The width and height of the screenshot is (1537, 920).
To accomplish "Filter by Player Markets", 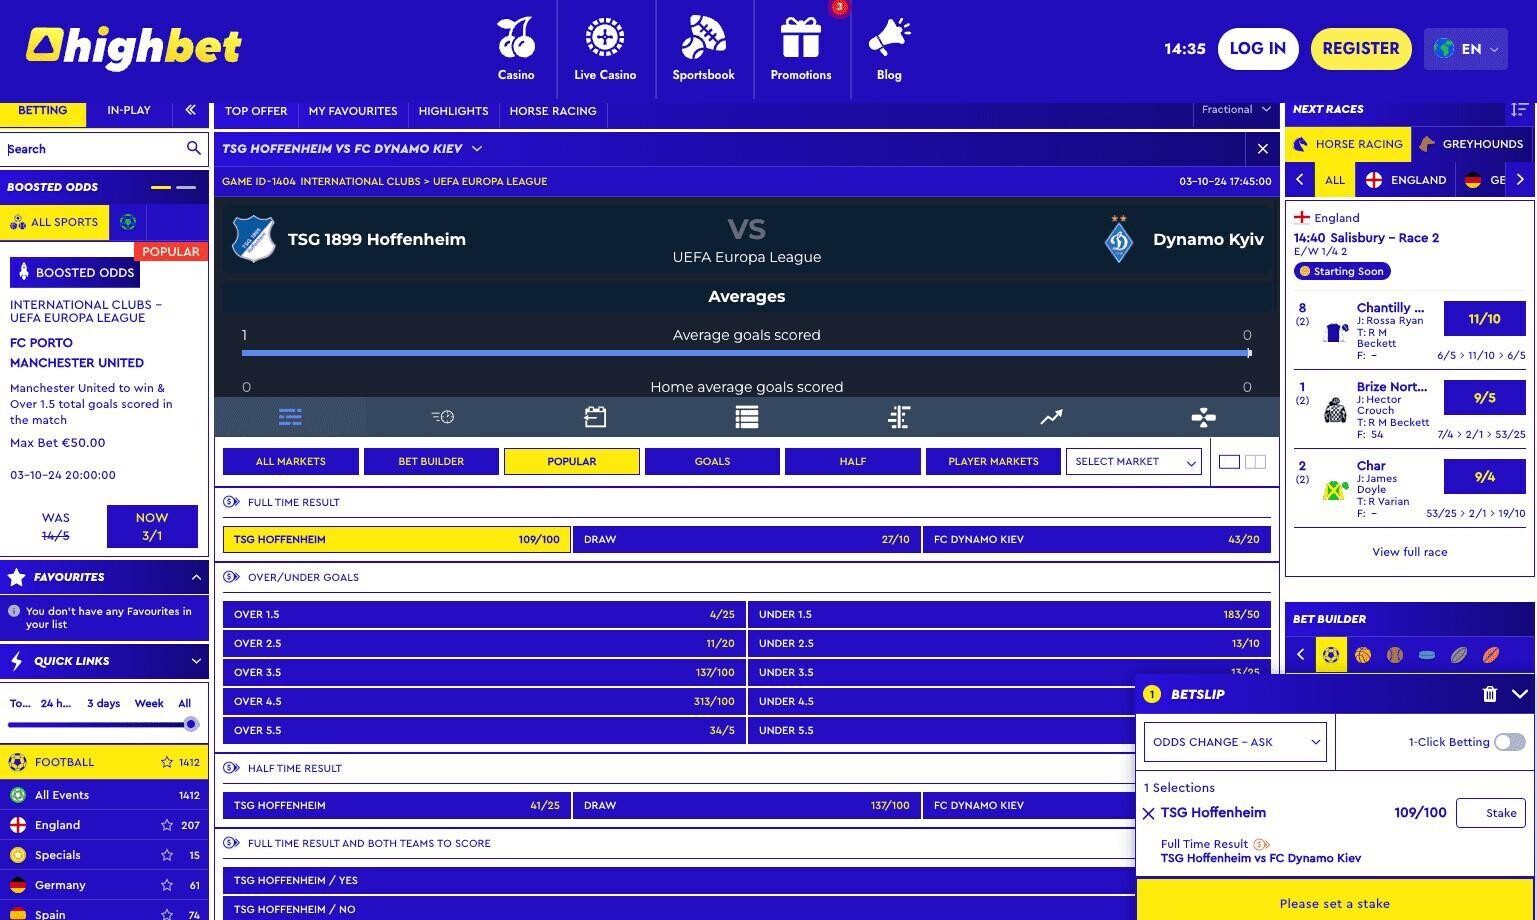I will [993, 461].
